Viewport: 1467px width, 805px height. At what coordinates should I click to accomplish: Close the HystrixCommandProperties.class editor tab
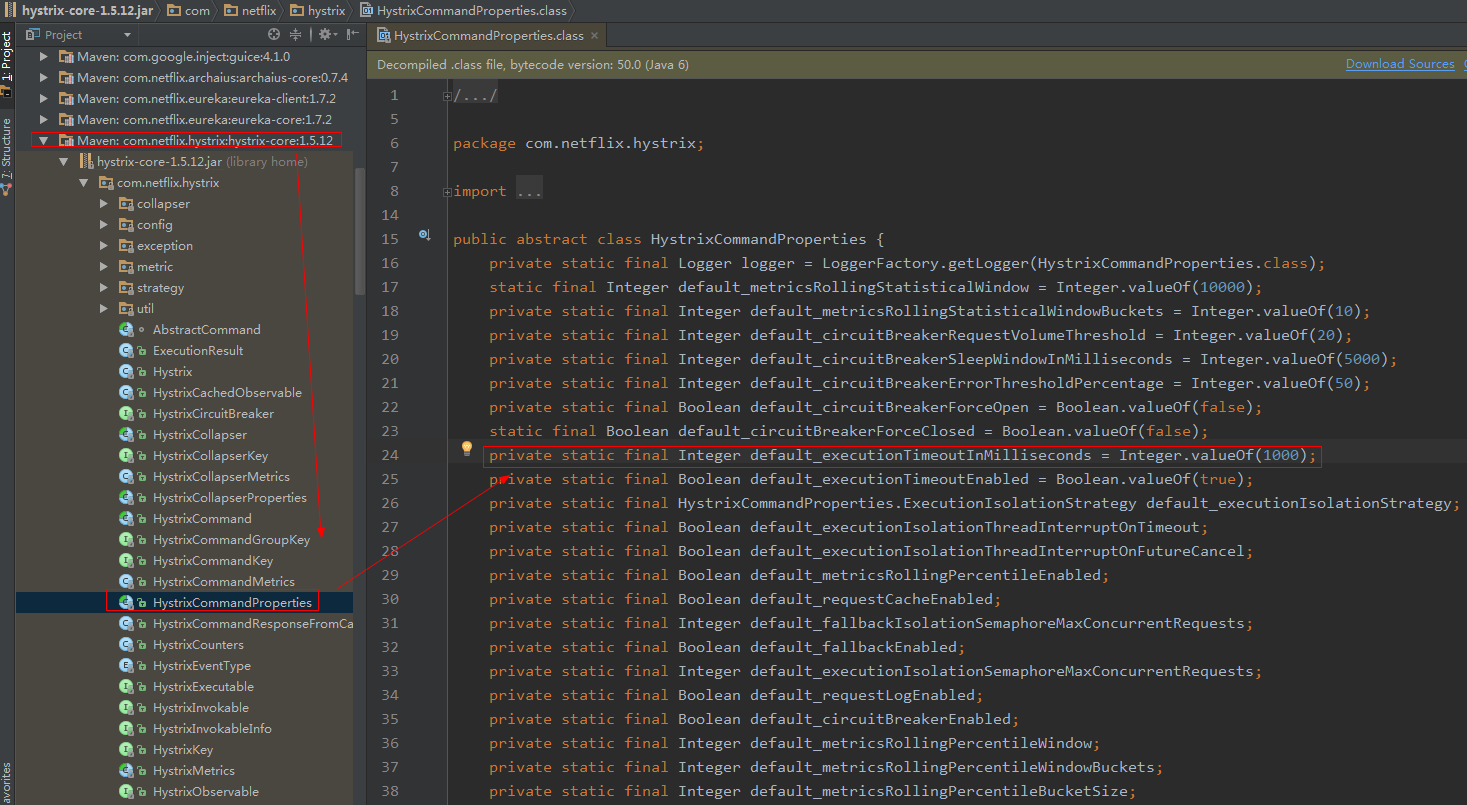(x=595, y=35)
